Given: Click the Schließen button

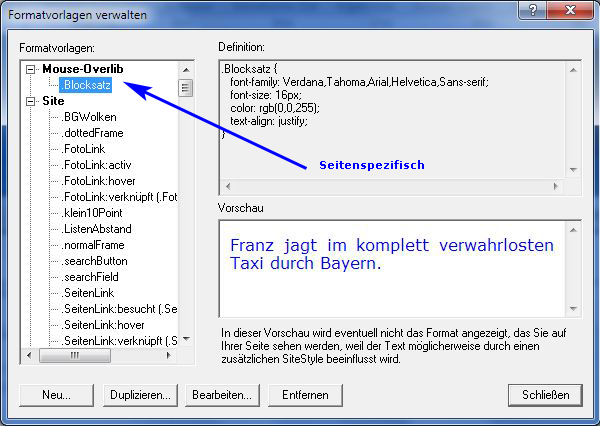Looking at the screenshot, I should (545, 395).
